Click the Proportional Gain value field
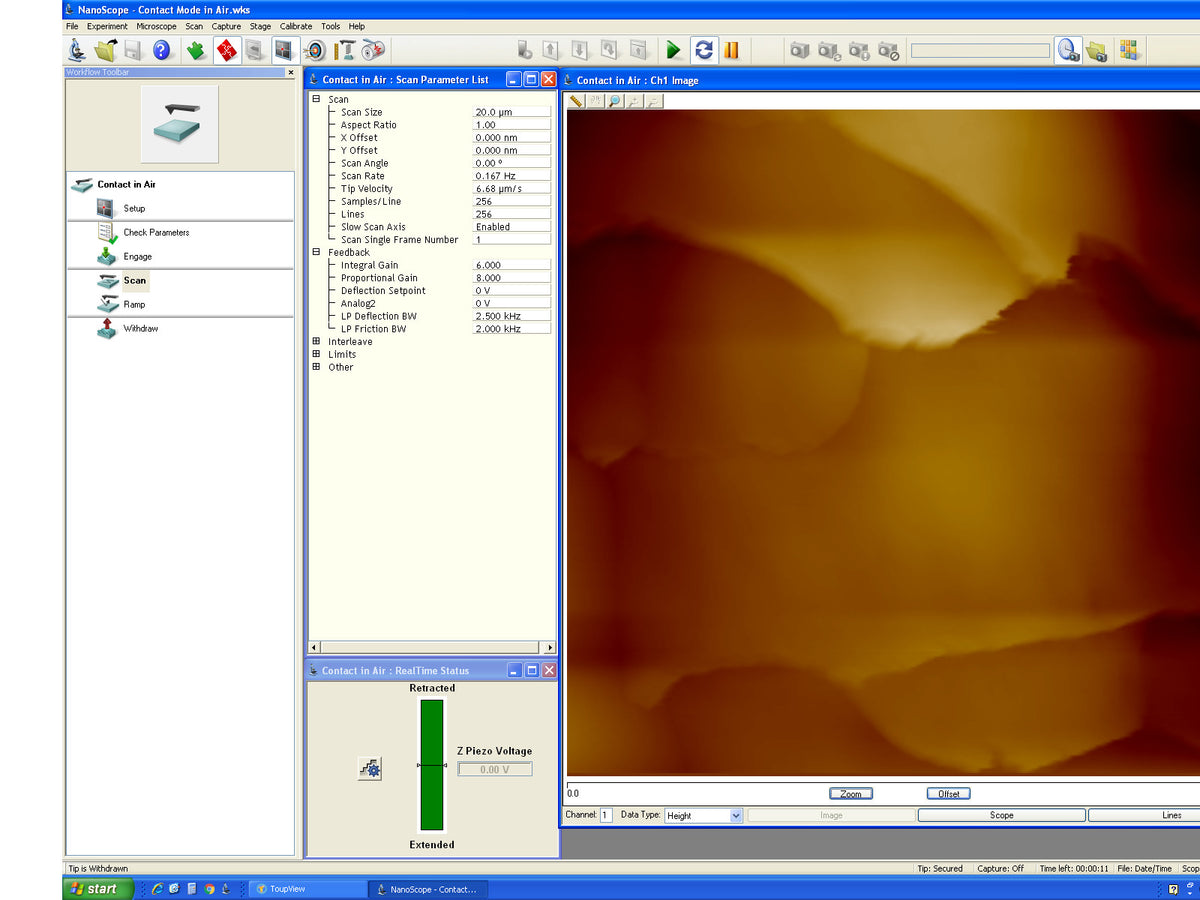 tap(511, 278)
